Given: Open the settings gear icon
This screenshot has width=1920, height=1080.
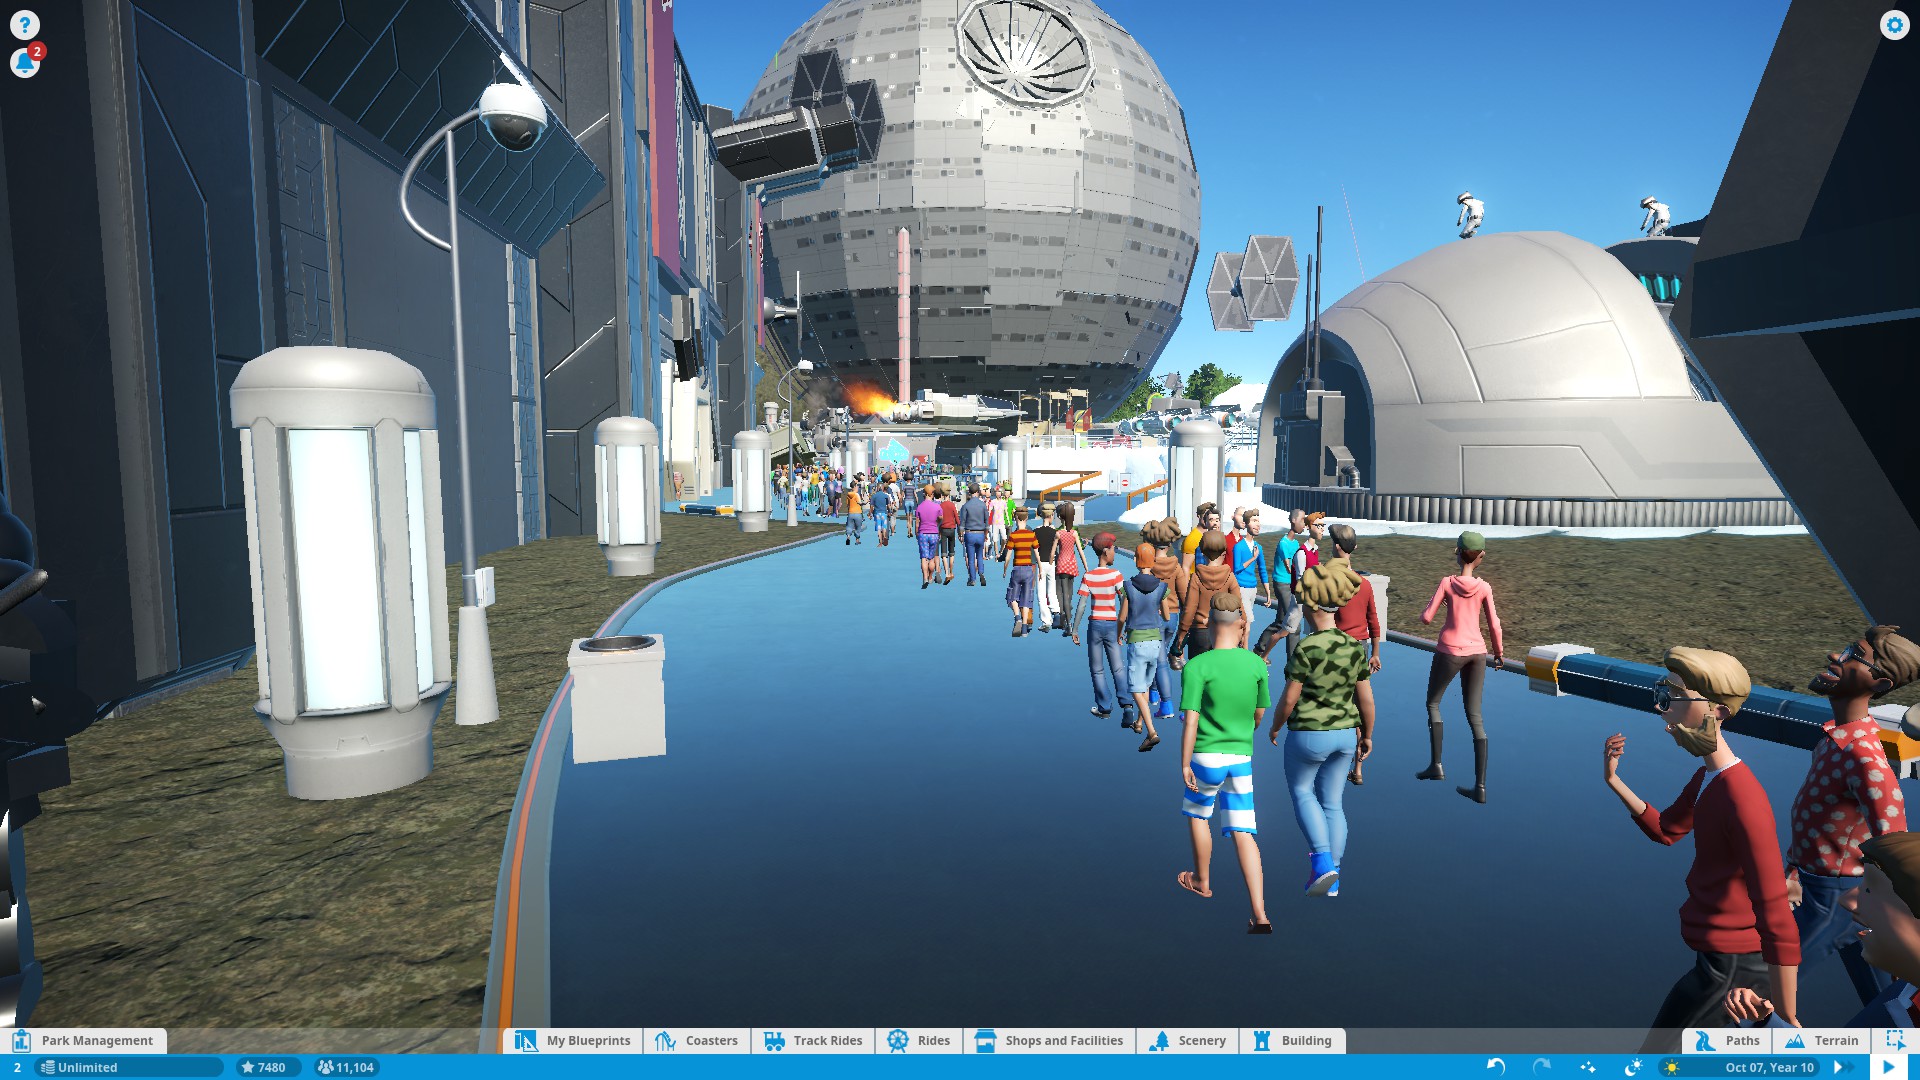Looking at the screenshot, I should pyautogui.click(x=1894, y=25).
